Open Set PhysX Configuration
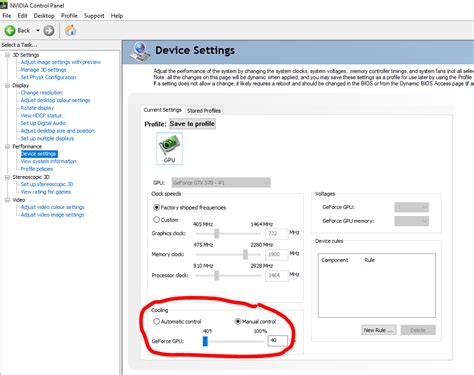 [x=48, y=77]
